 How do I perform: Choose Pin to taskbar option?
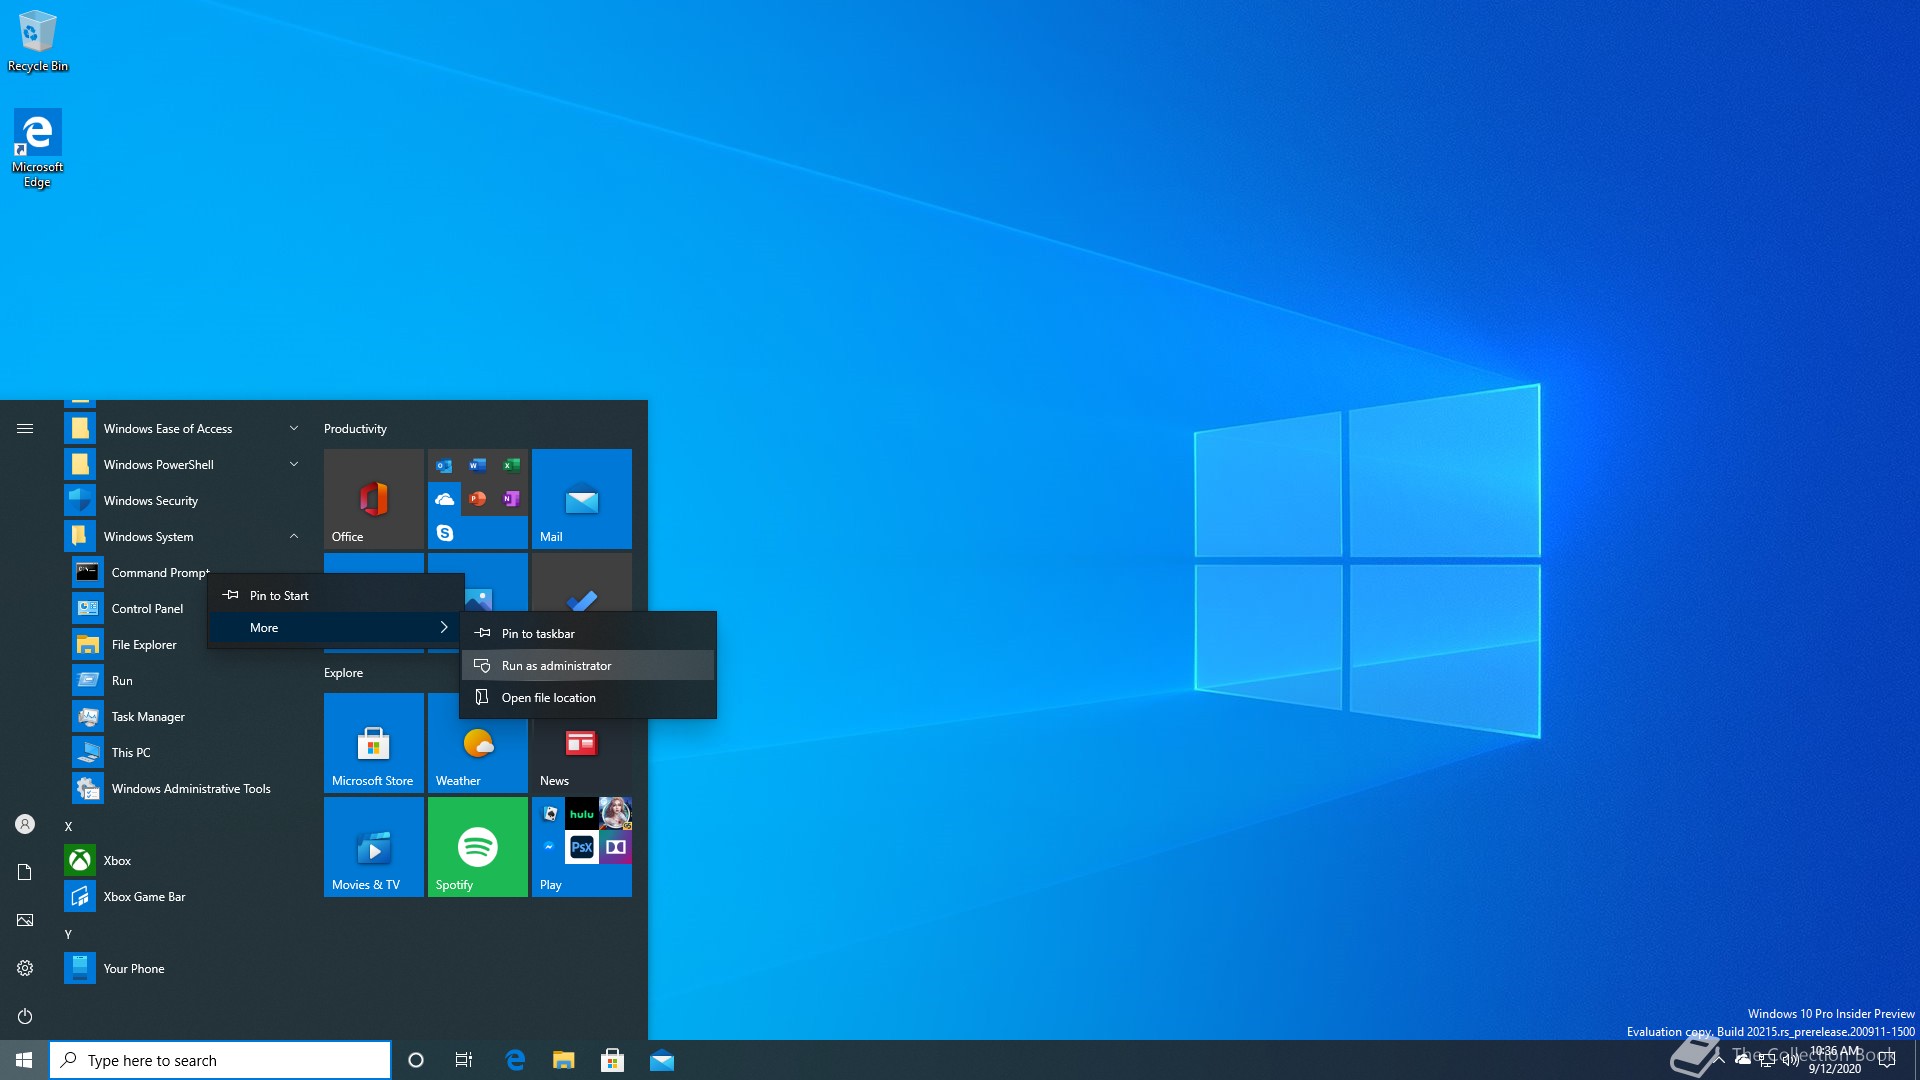coord(538,634)
